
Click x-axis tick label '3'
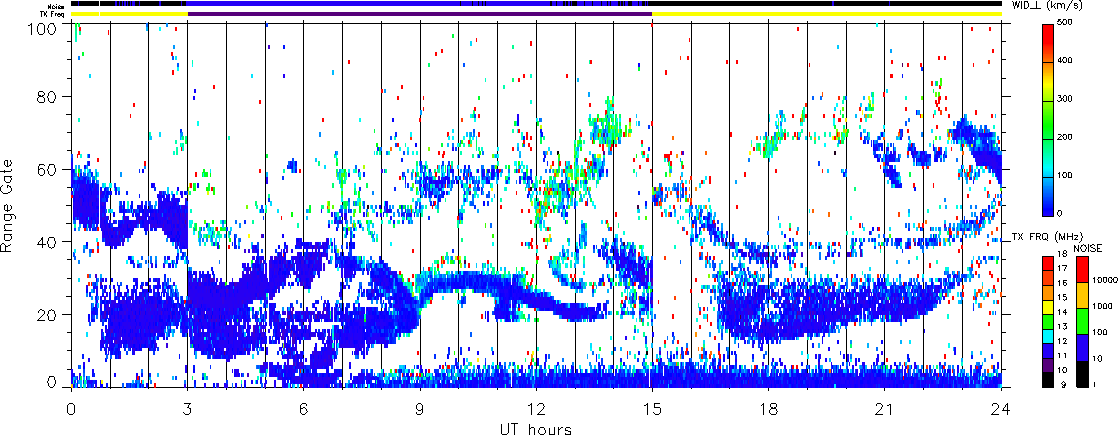coord(188,409)
